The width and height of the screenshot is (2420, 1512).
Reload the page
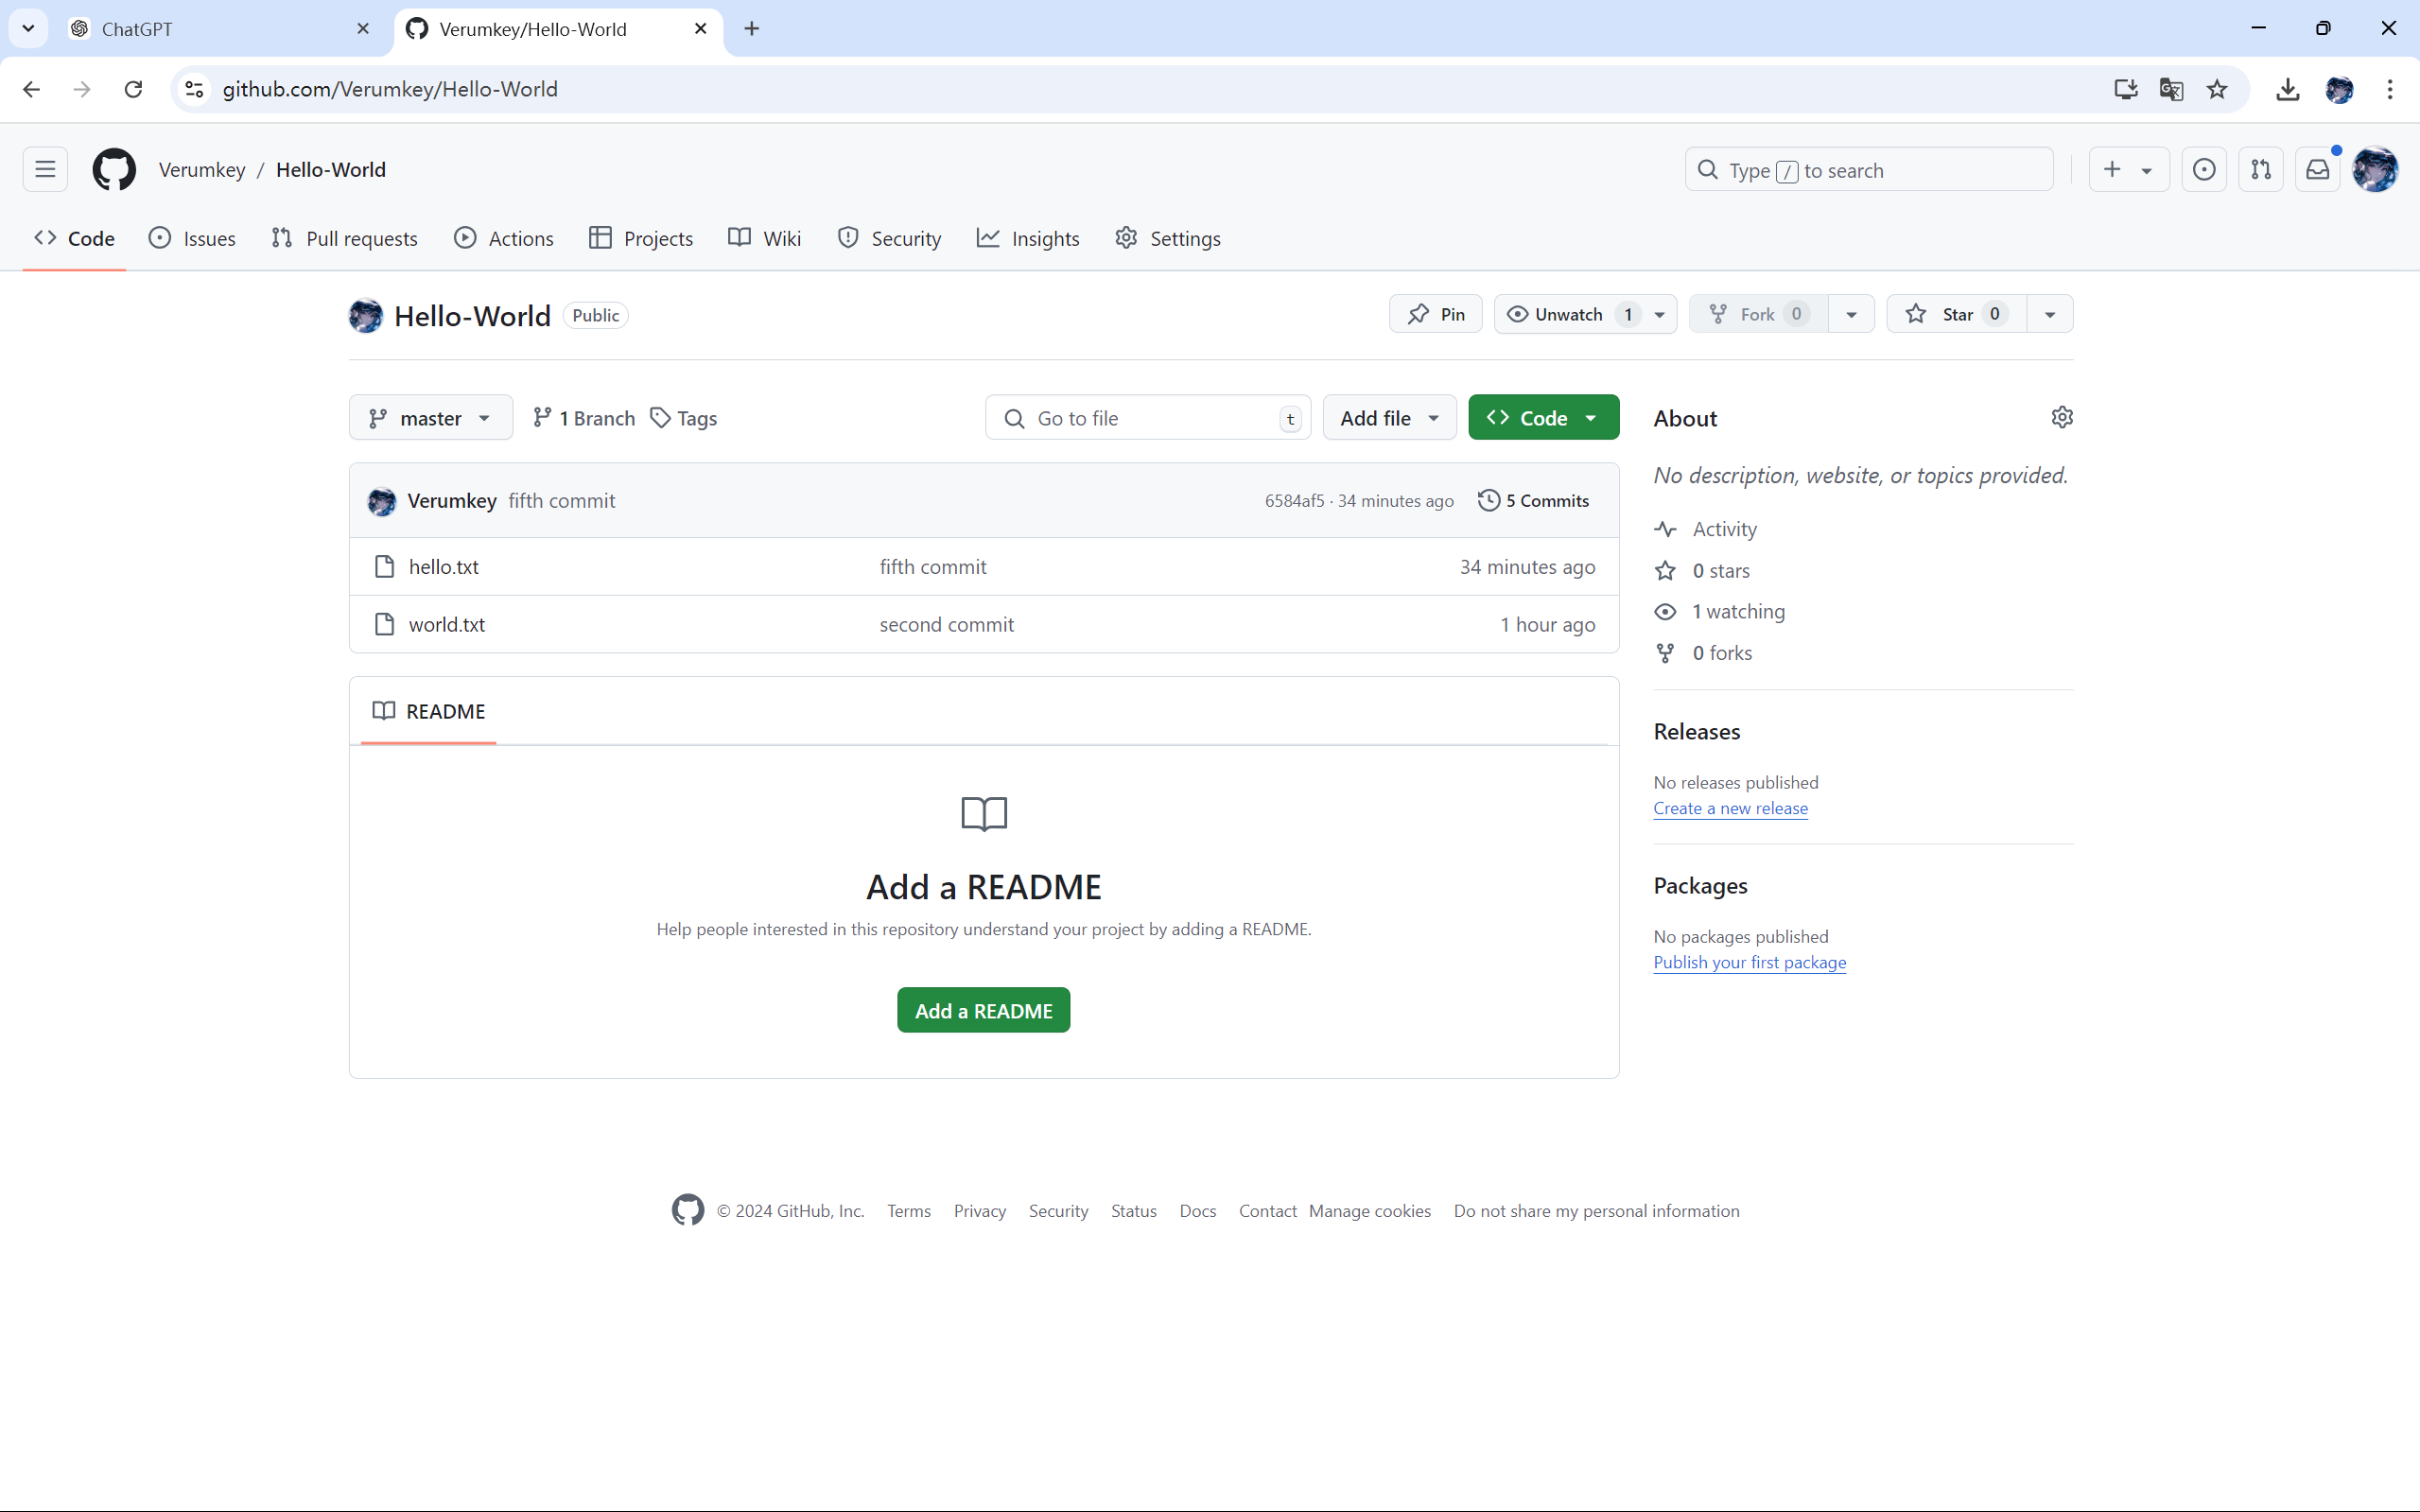(x=133, y=89)
